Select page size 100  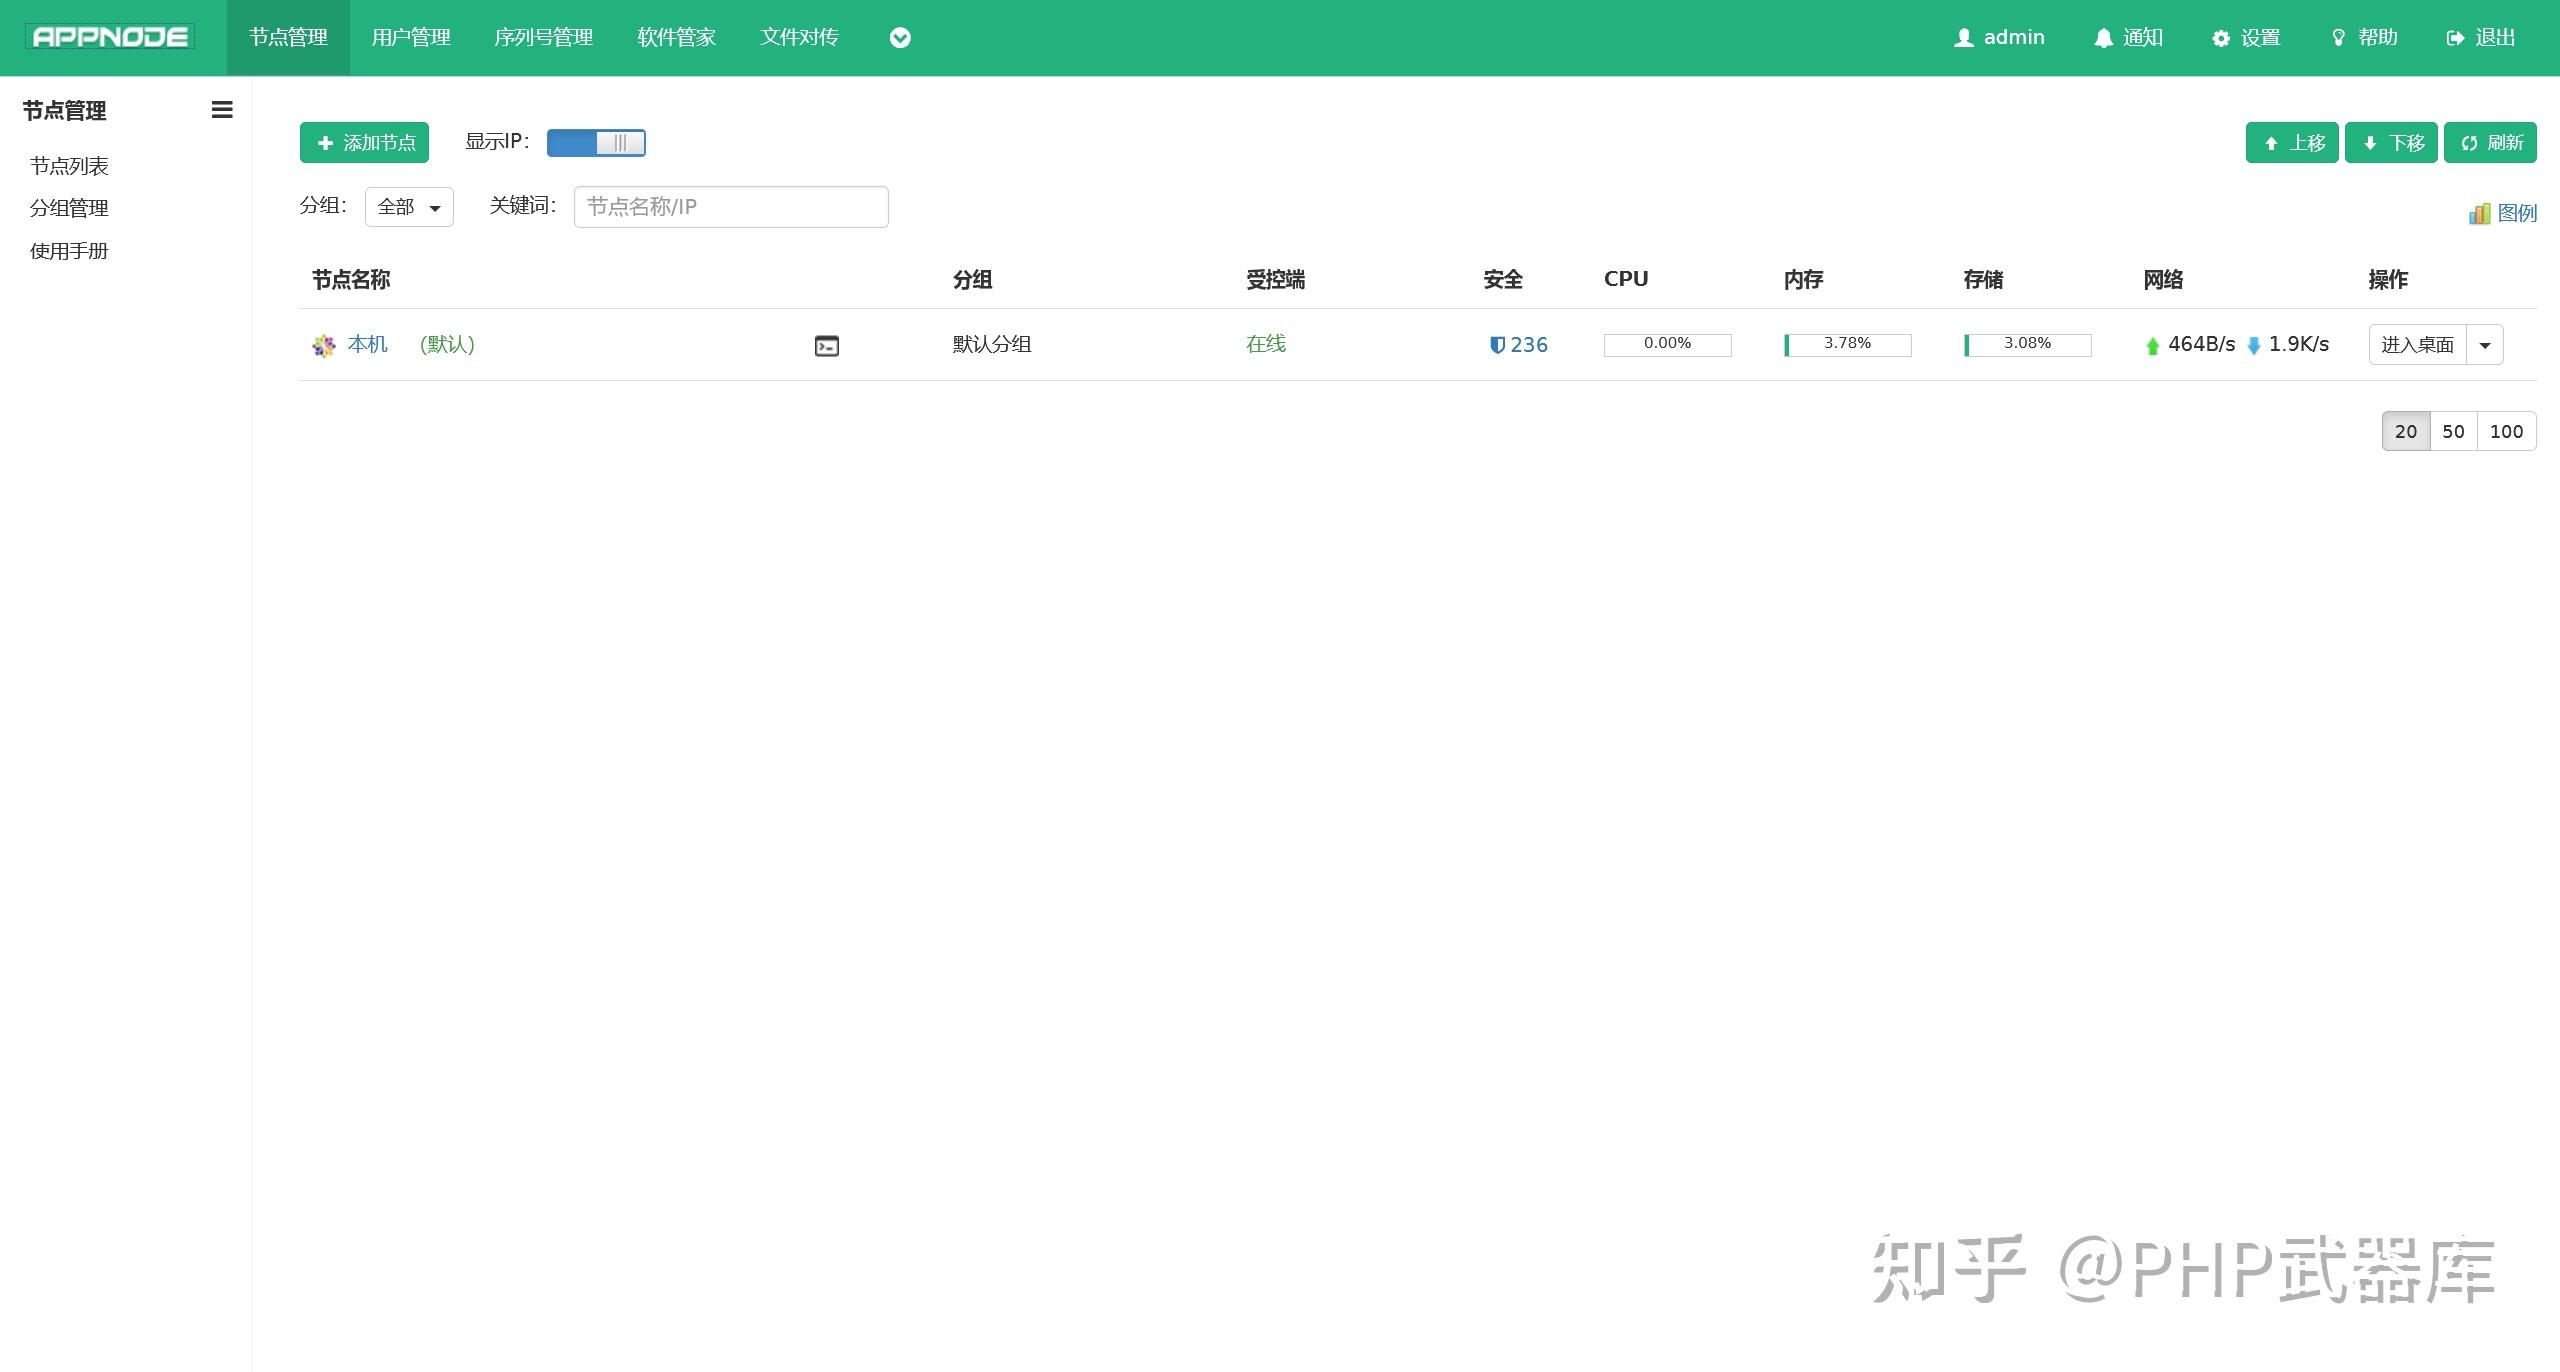coord(2507,431)
